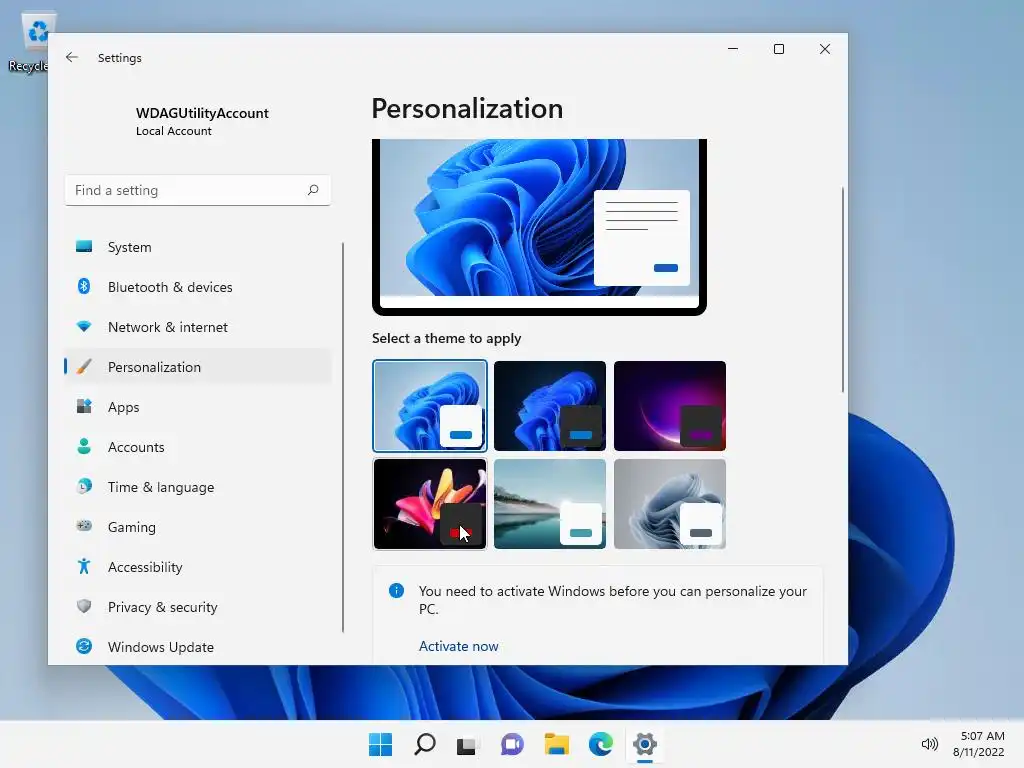
Task: Go to Privacy & security settings
Action: tap(199, 607)
